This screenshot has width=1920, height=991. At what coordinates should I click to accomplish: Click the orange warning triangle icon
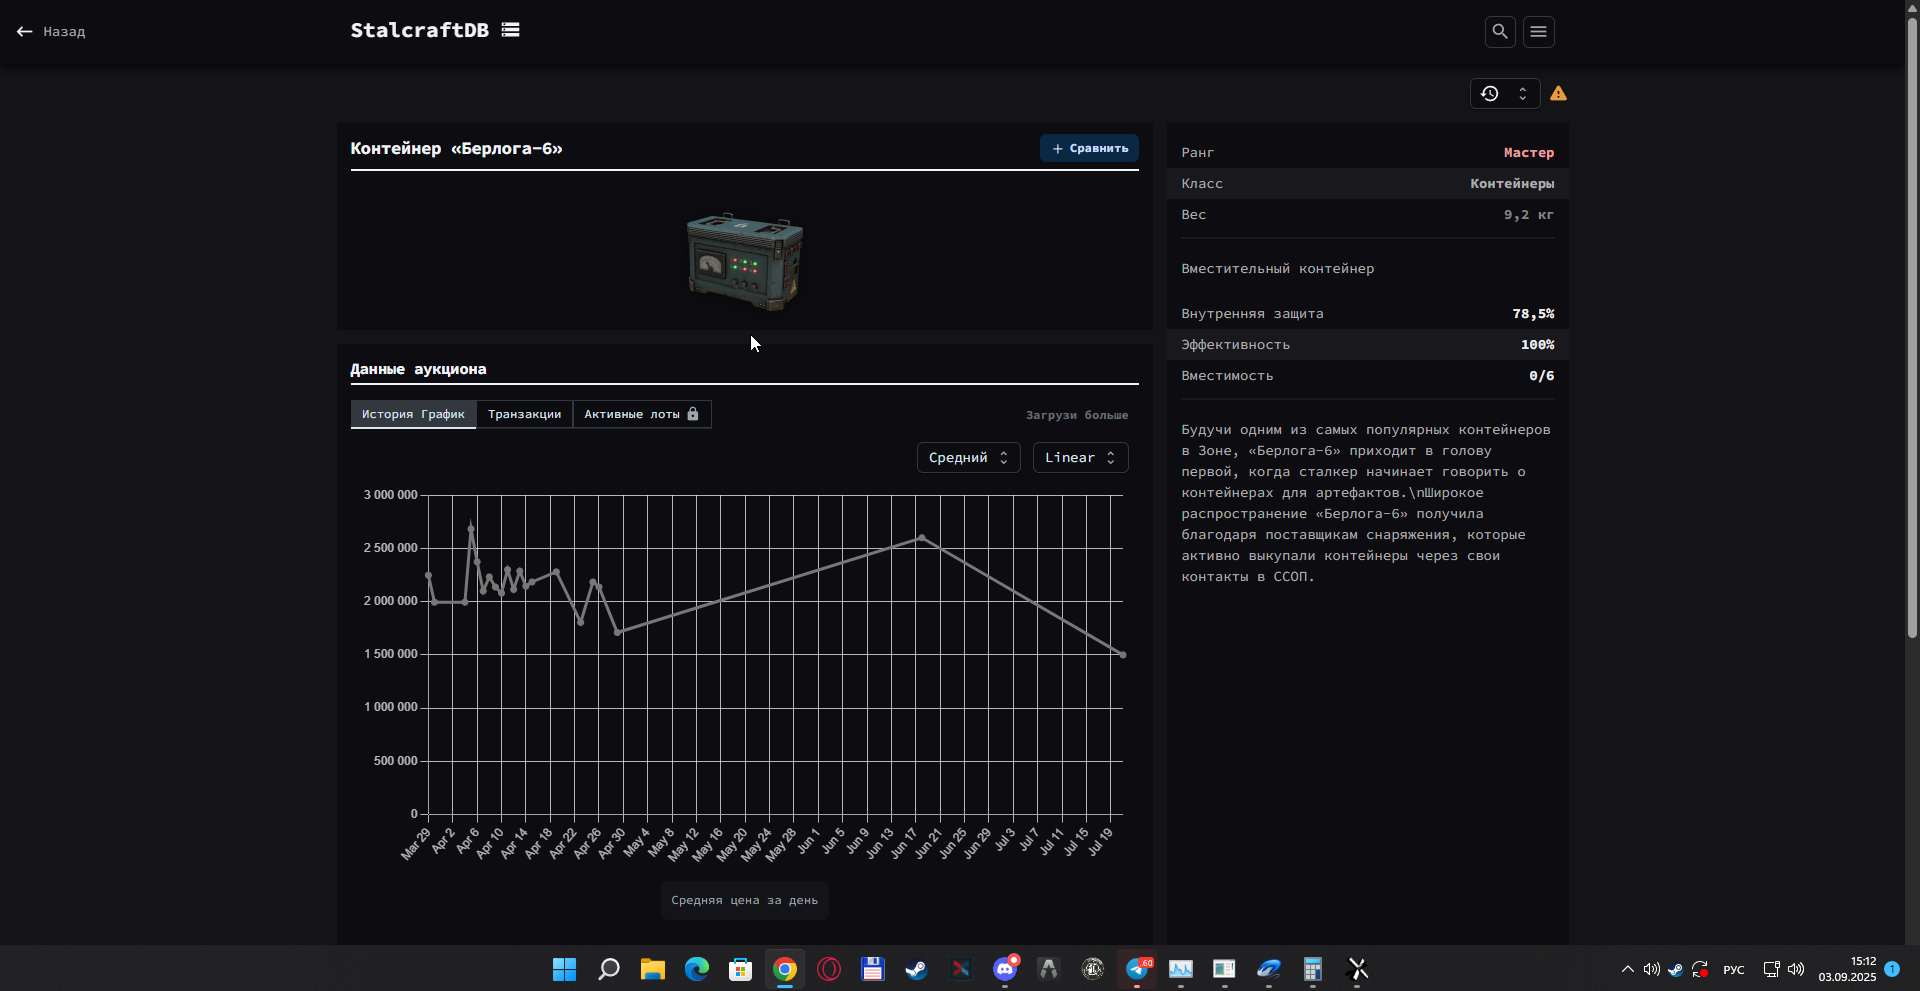coord(1558,93)
